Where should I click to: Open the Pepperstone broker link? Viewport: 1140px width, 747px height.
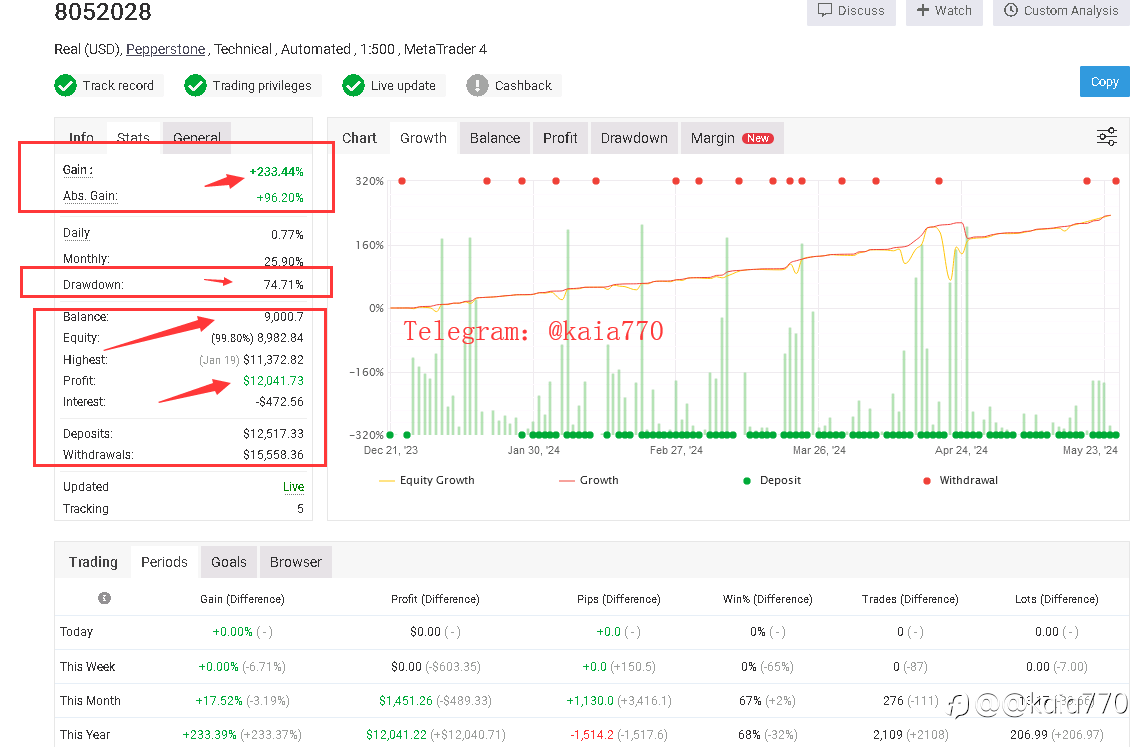click(x=166, y=49)
